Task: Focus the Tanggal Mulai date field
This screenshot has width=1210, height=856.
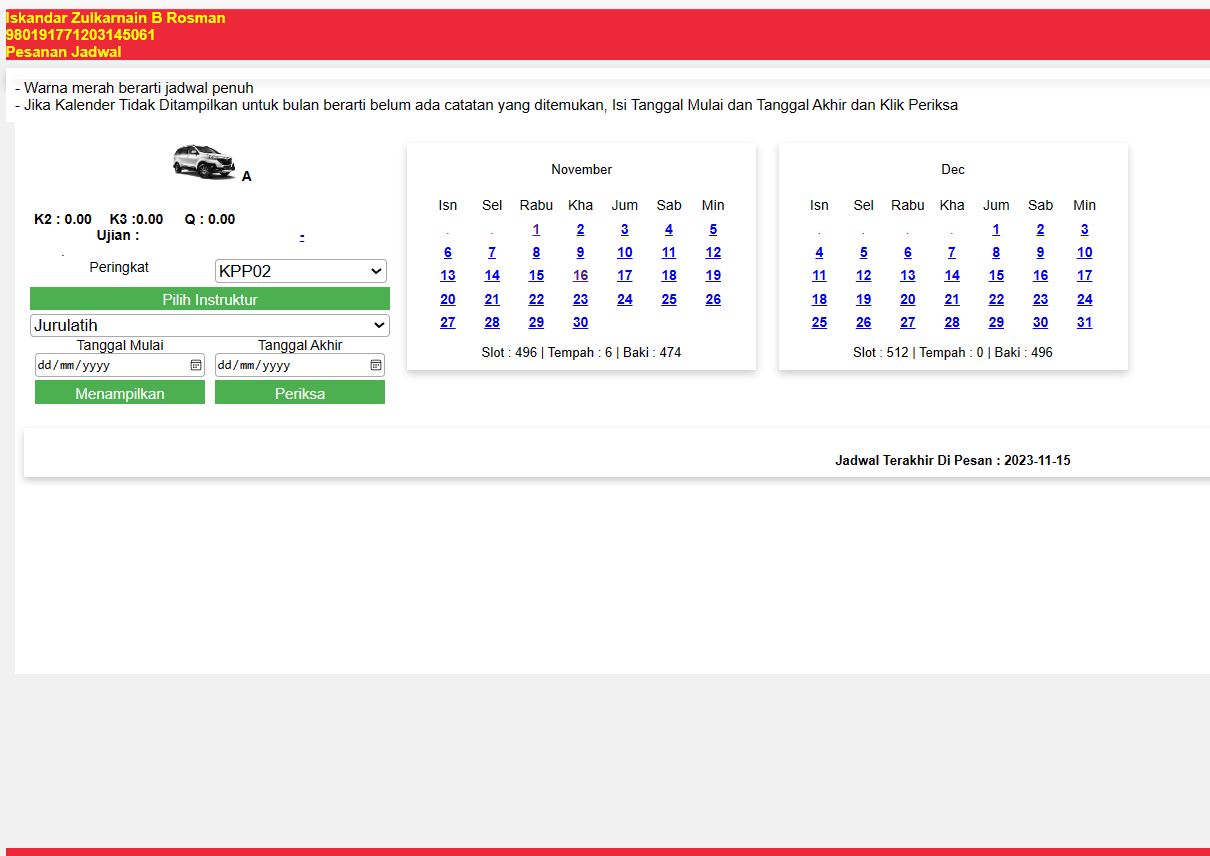Action: tap(110, 365)
